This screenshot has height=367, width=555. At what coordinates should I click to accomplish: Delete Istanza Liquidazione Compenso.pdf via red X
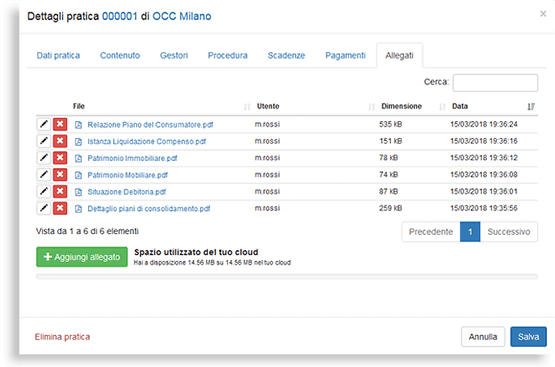click(60, 141)
